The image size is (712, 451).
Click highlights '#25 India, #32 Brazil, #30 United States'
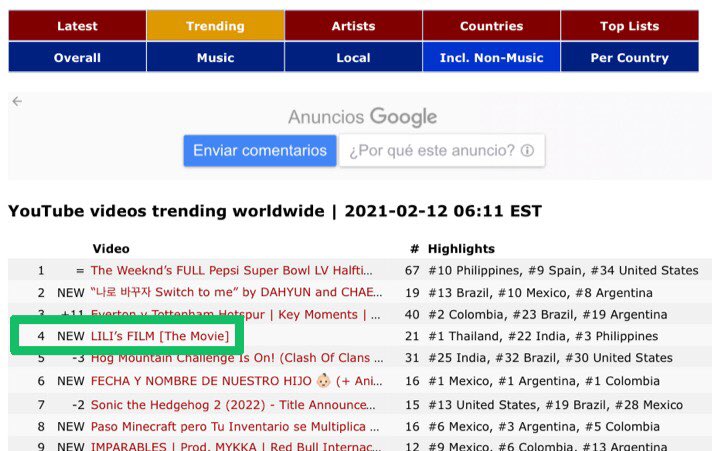[x=550, y=358]
